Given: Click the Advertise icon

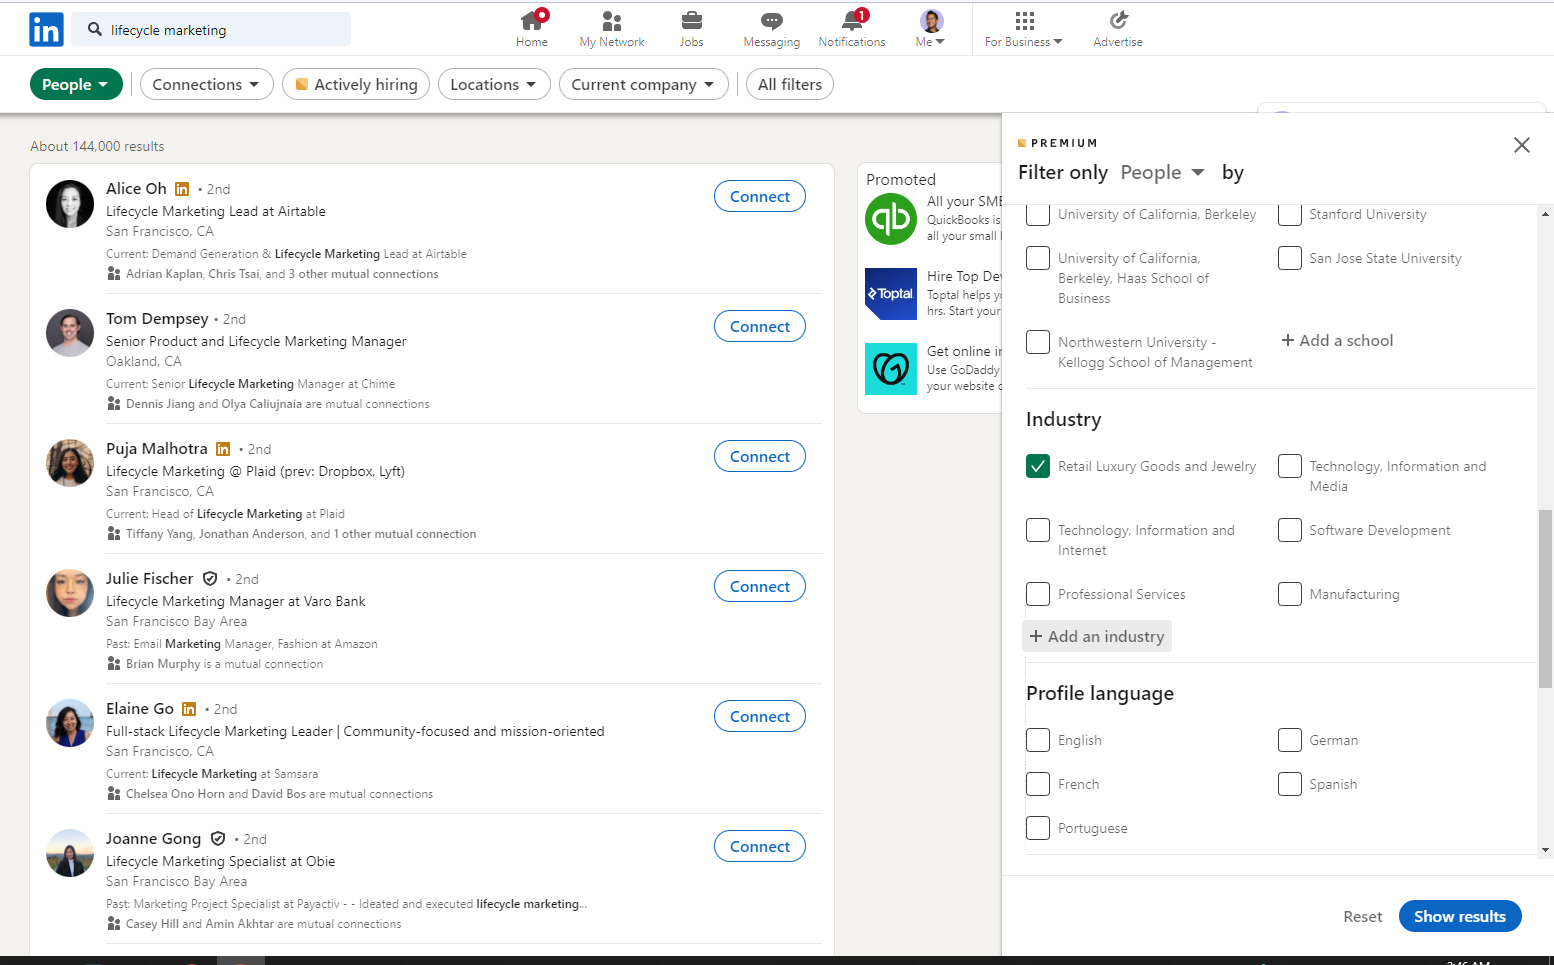Looking at the screenshot, I should tap(1118, 20).
